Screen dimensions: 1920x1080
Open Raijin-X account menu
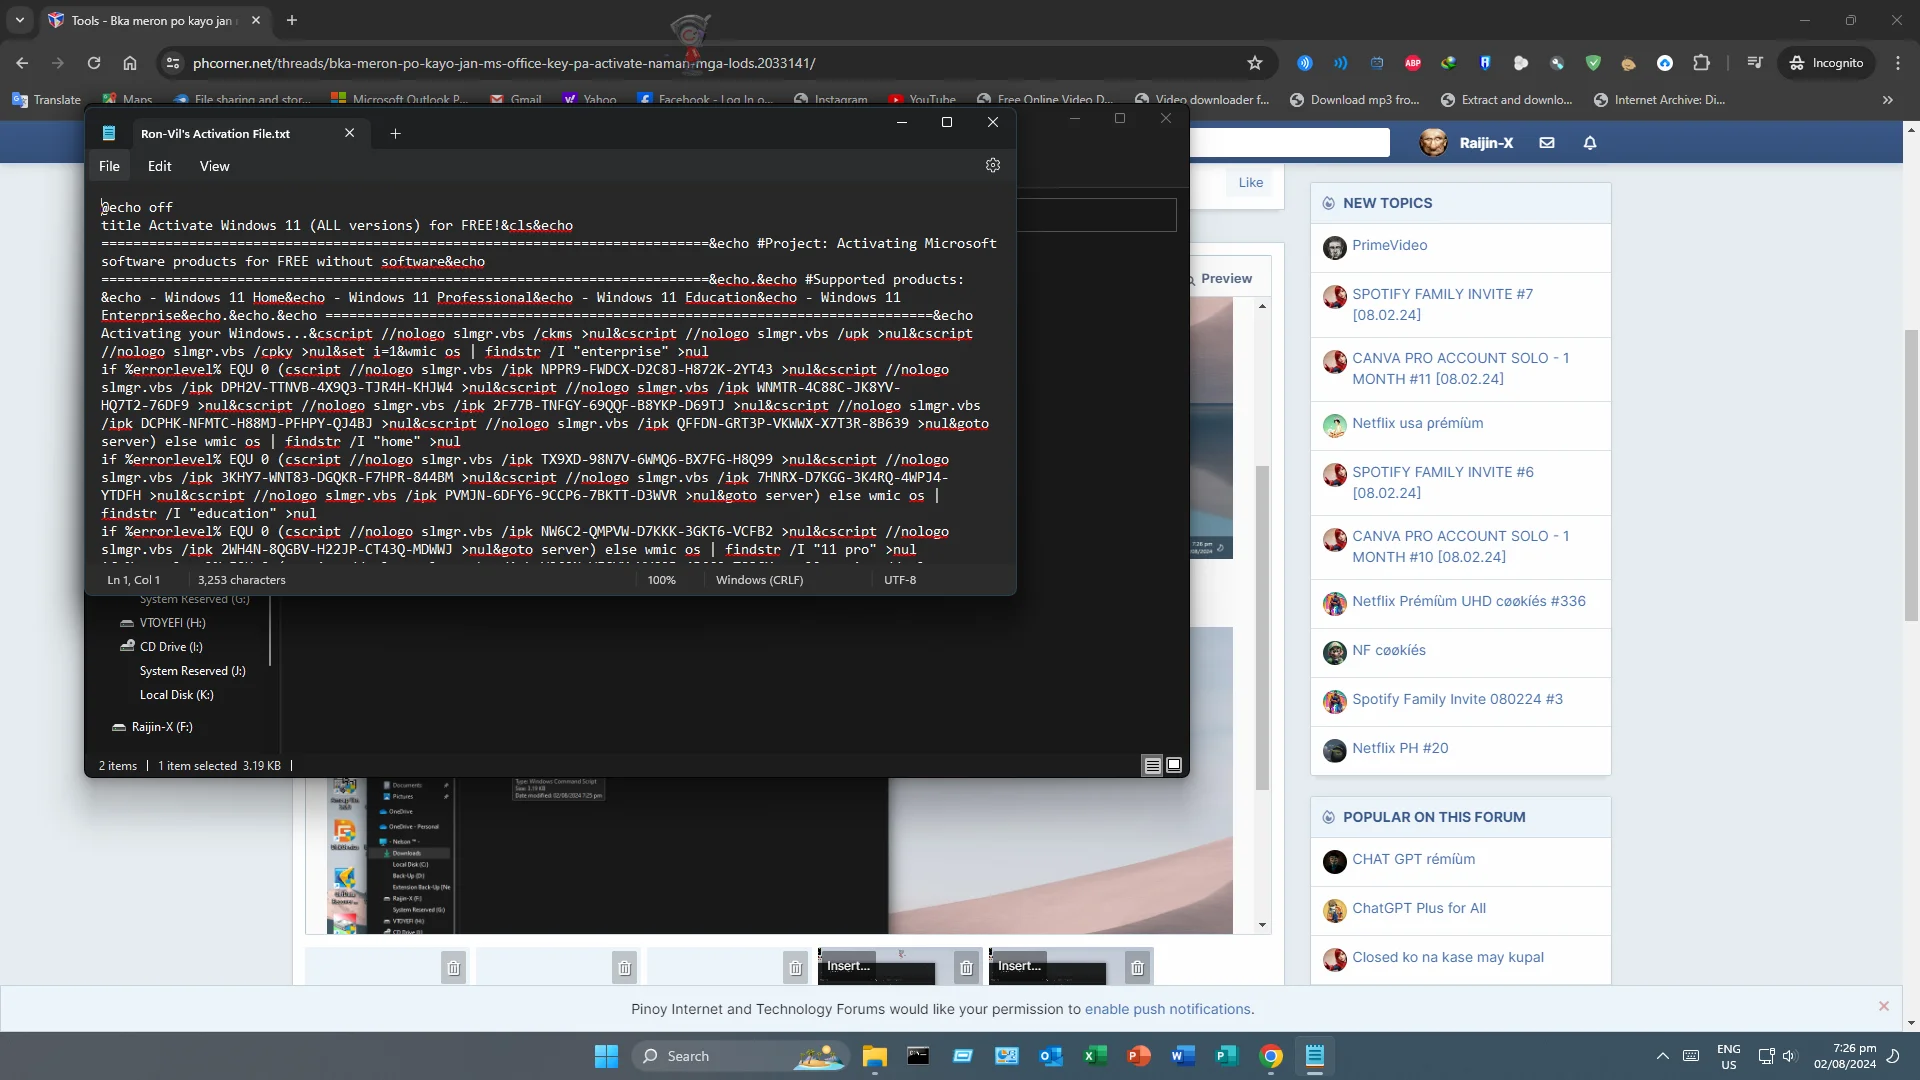(x=1466, y=143)
